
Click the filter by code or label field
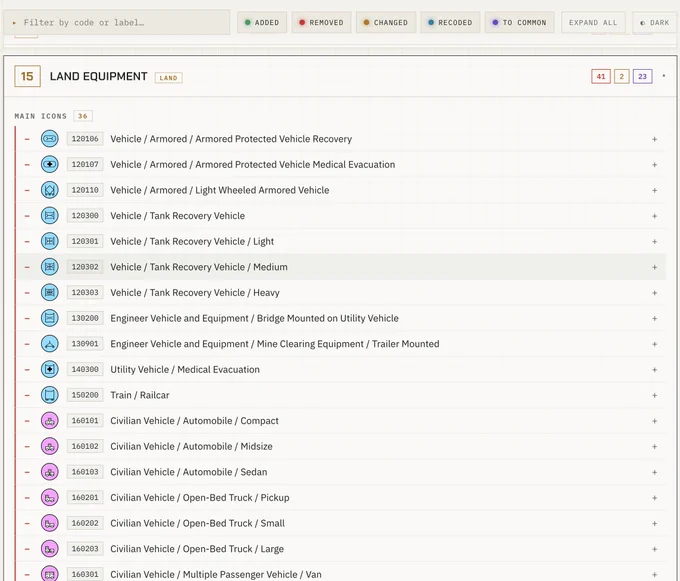(117, 23)
